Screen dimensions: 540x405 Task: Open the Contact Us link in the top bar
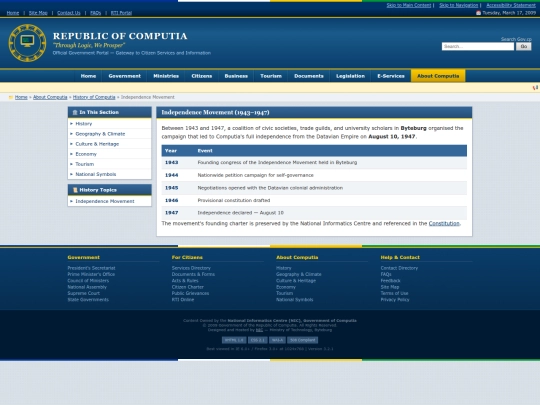(69, 13)
